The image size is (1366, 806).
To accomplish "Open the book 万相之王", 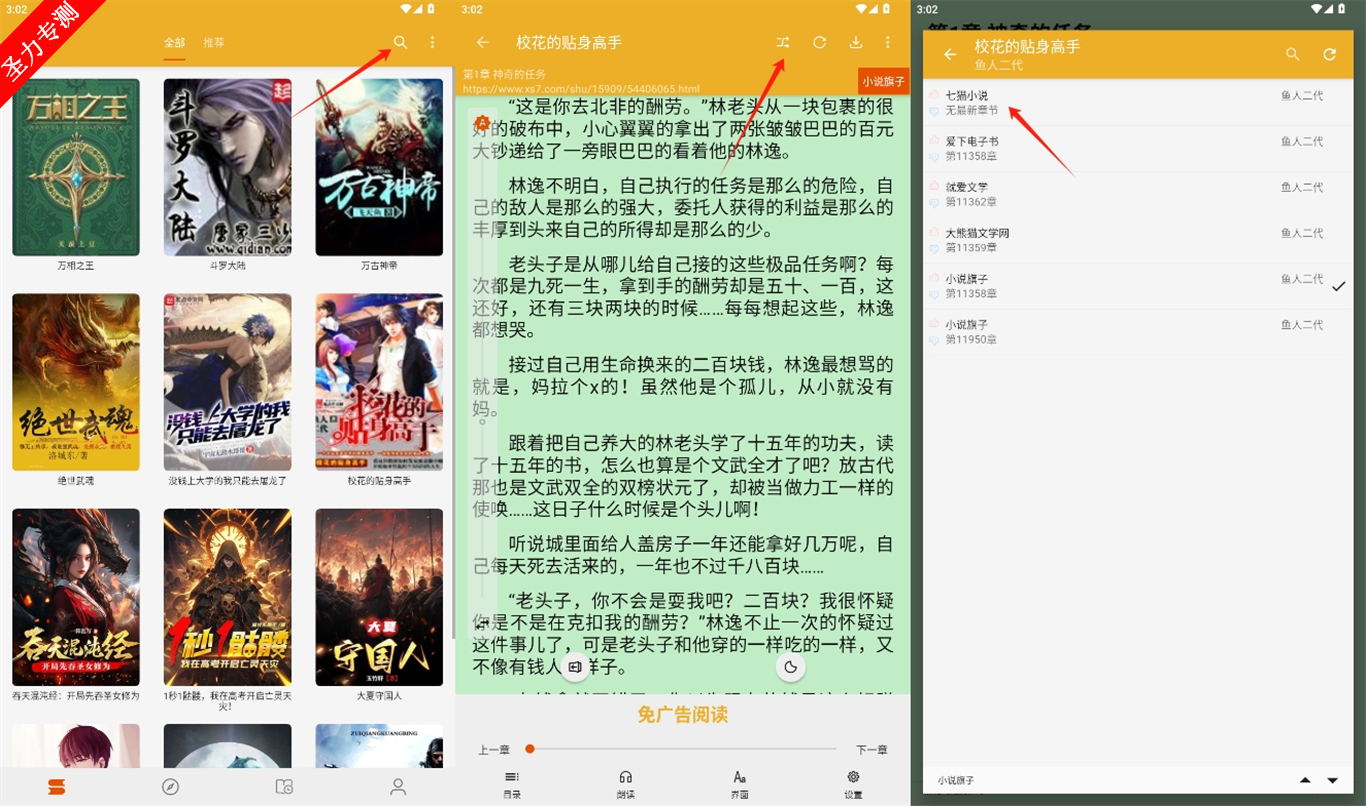I will tap(76, 167).
